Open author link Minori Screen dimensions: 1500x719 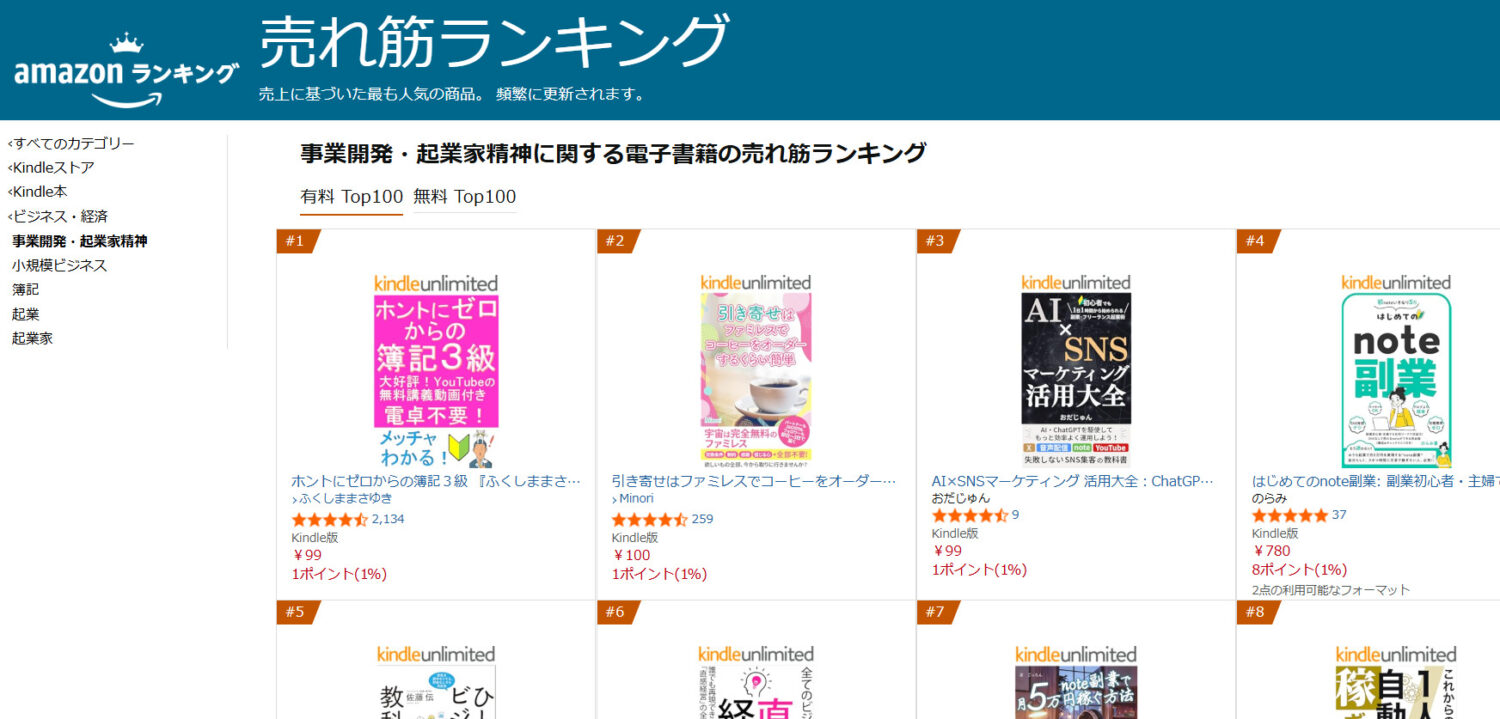pos(633,498)
